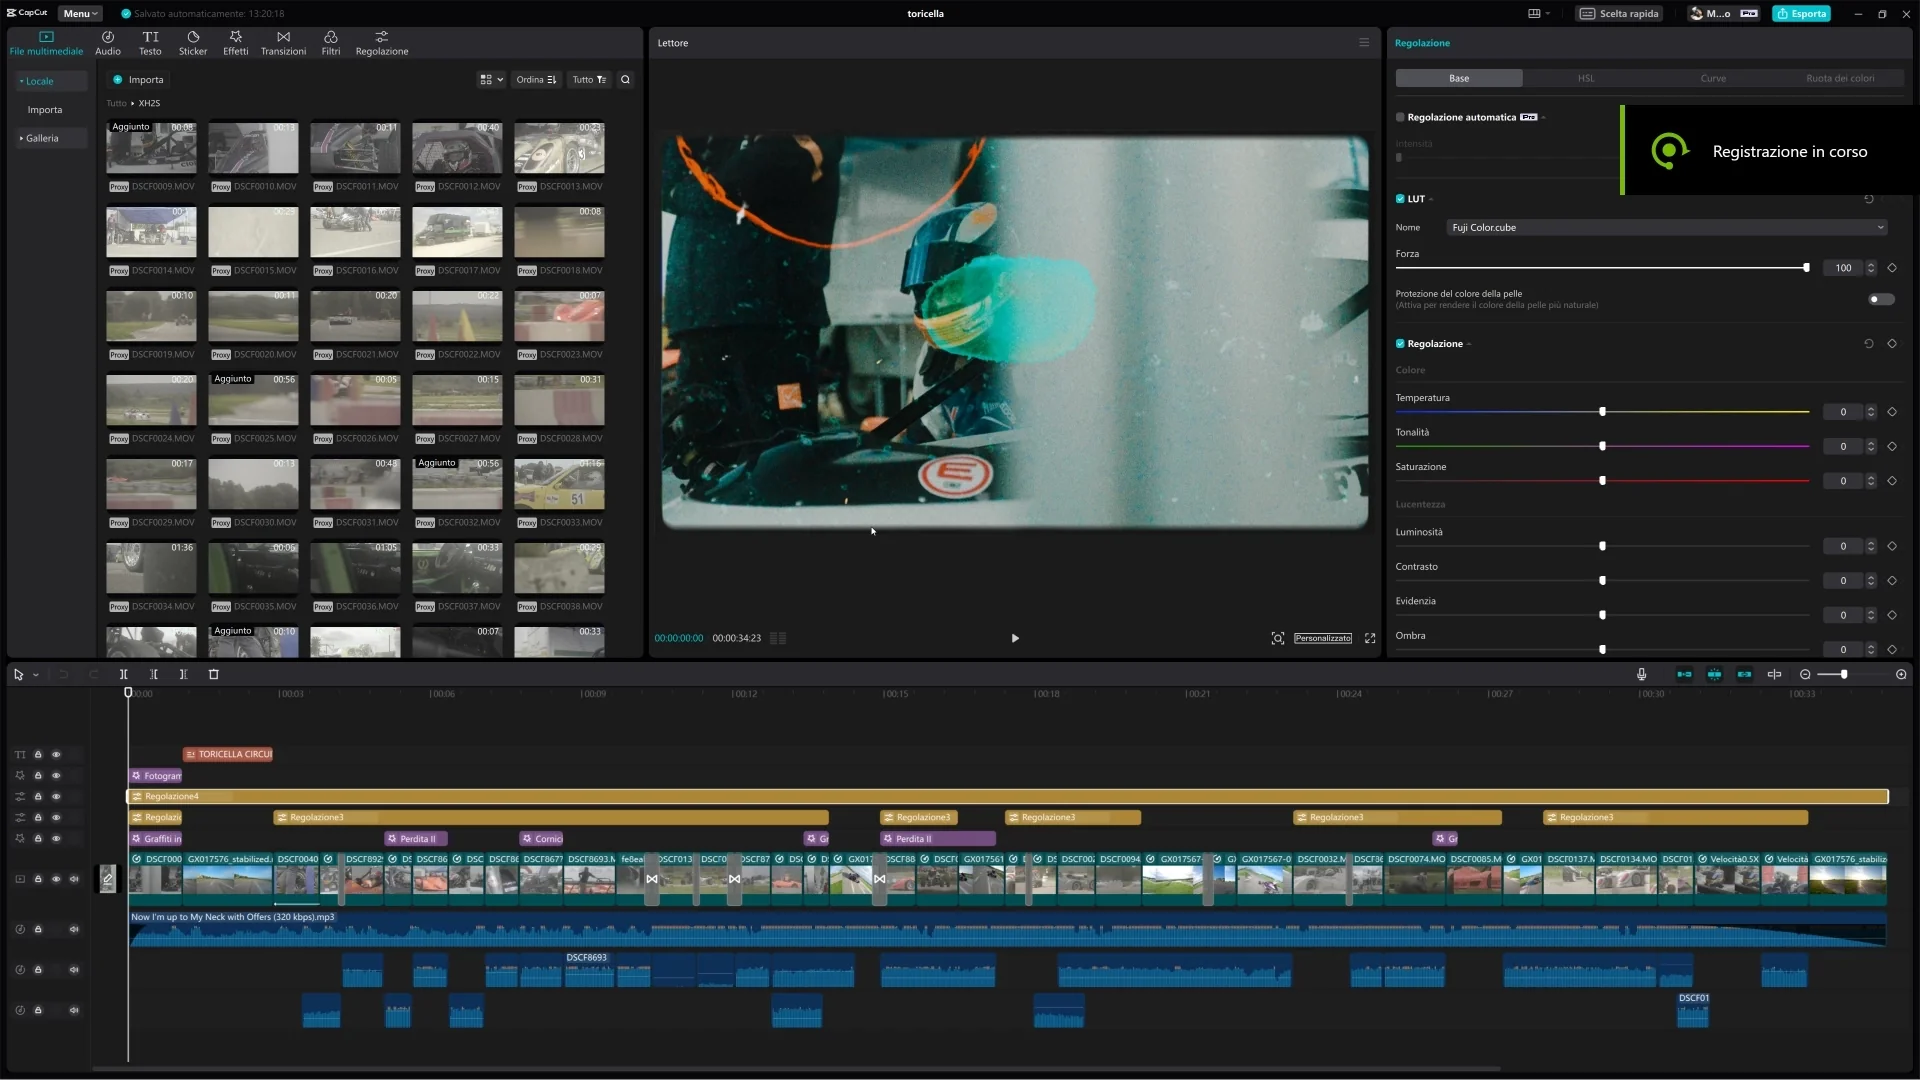Zoom out the timeline with magnifier icon
The height and width of the screenshot is (1080, 1920).
pos(1804,674)
